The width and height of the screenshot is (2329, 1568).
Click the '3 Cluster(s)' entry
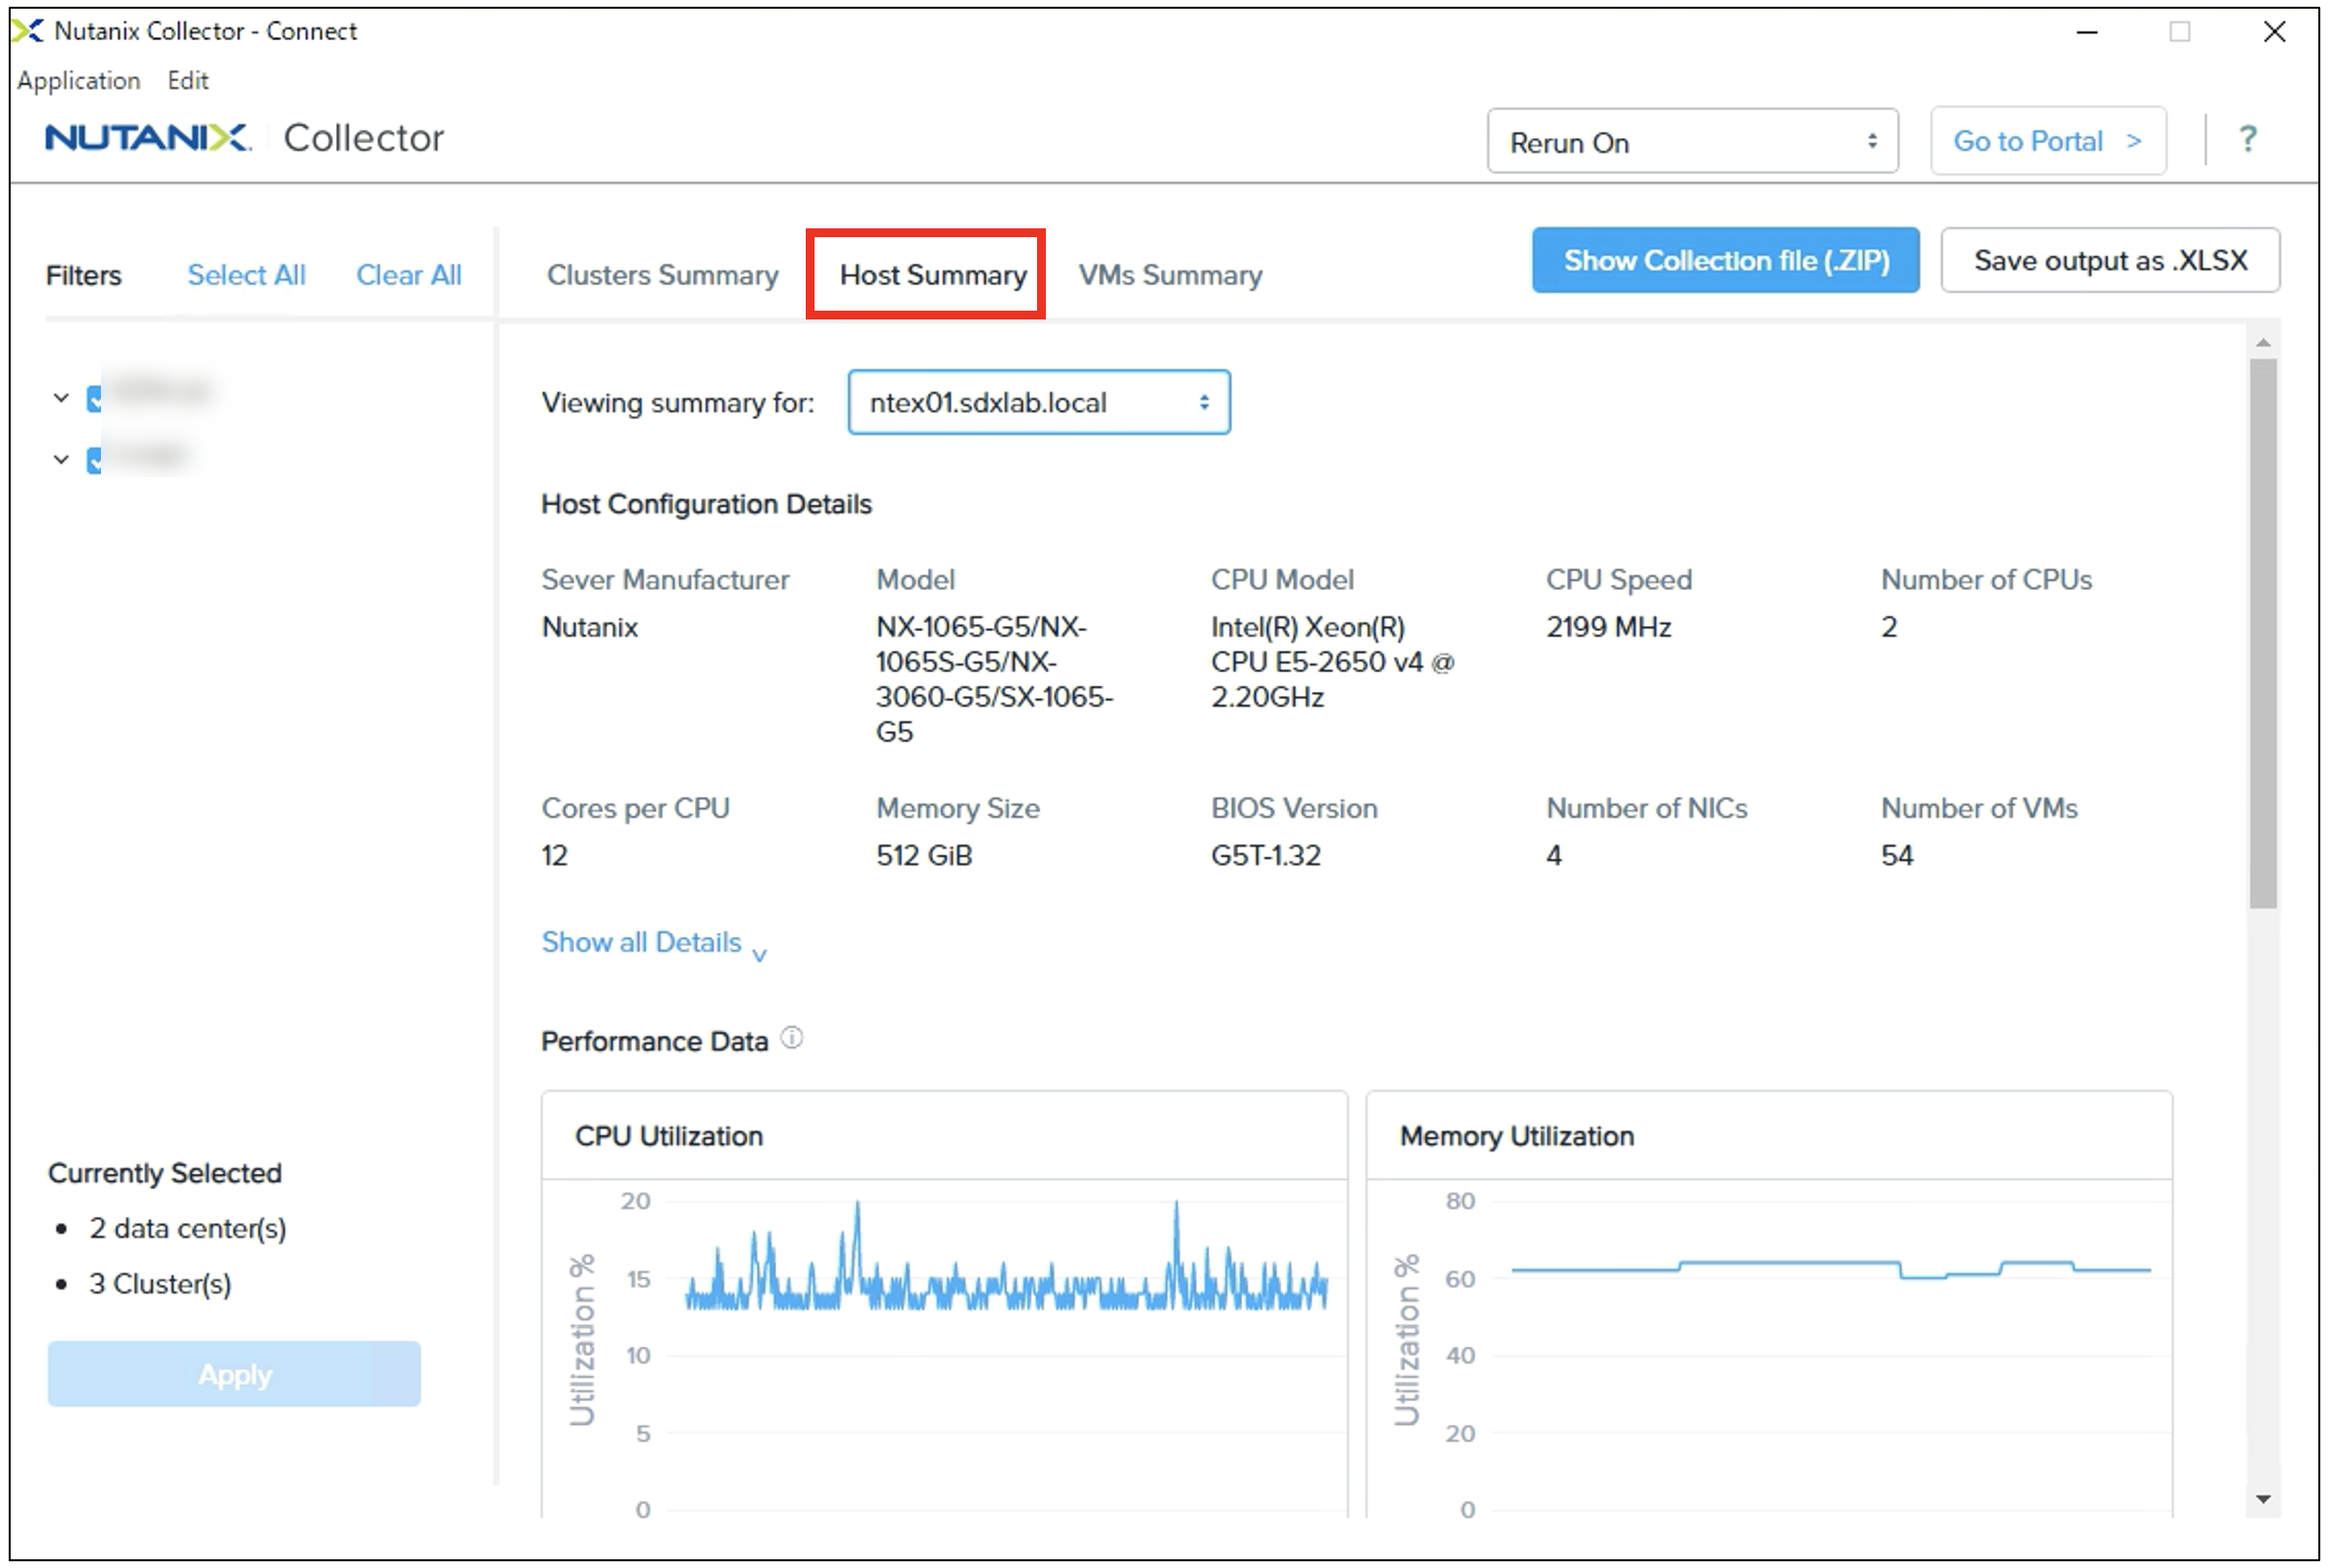[x=160, y=1283]
